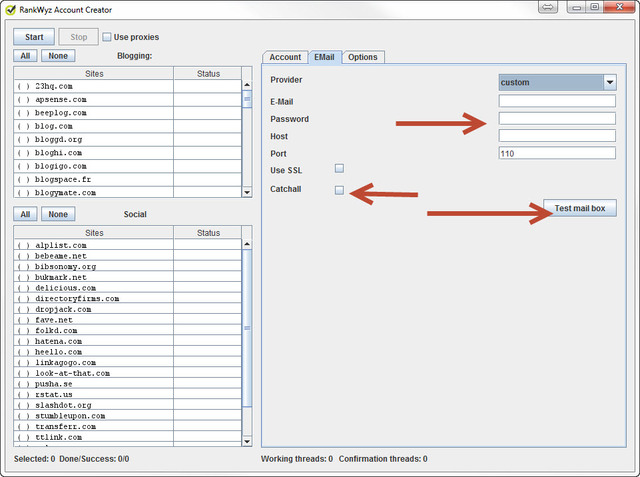Select the delicious.com row
640x477 pixels.
point(128,288)
